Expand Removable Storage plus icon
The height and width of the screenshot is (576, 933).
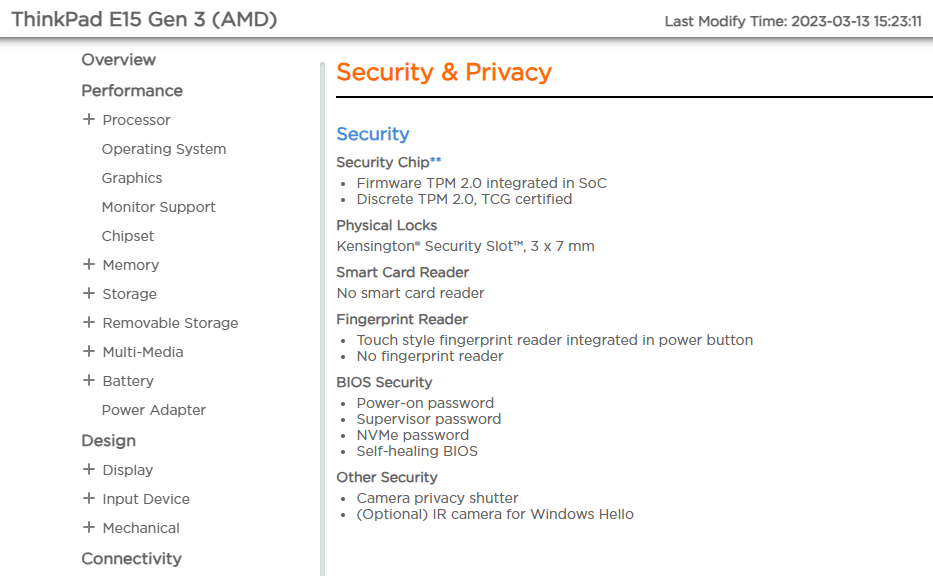(89, 322)
